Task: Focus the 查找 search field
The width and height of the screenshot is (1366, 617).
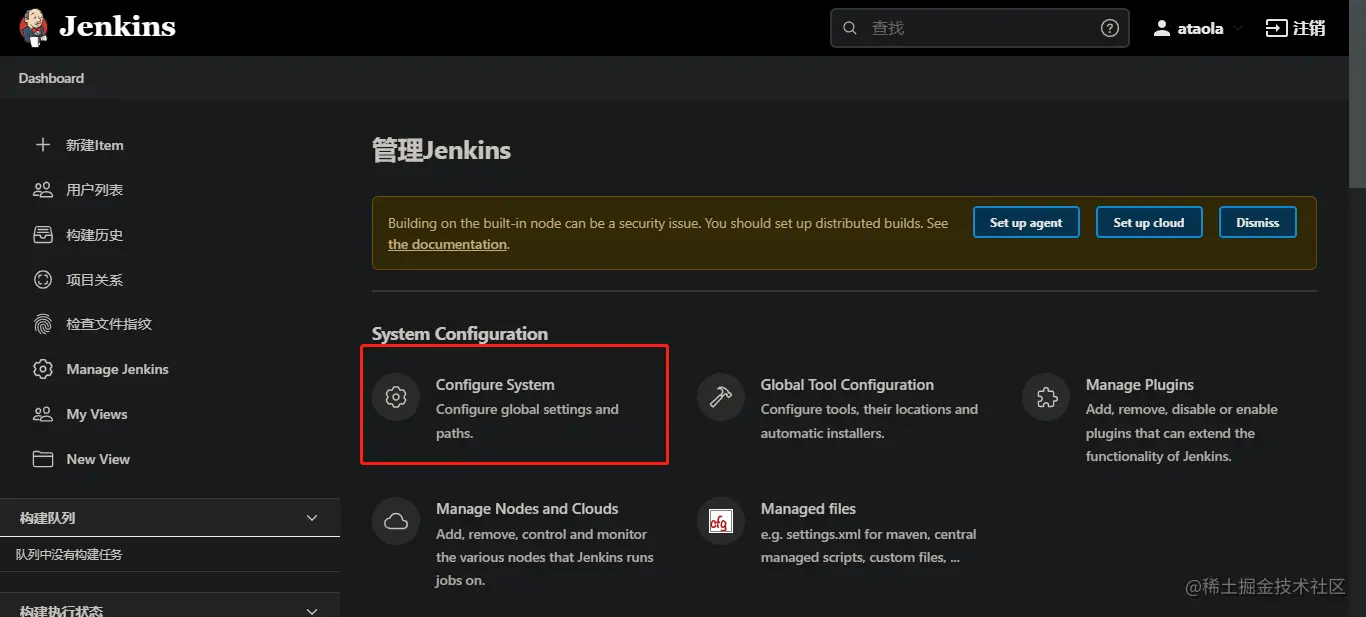Action: click(979, 28)
